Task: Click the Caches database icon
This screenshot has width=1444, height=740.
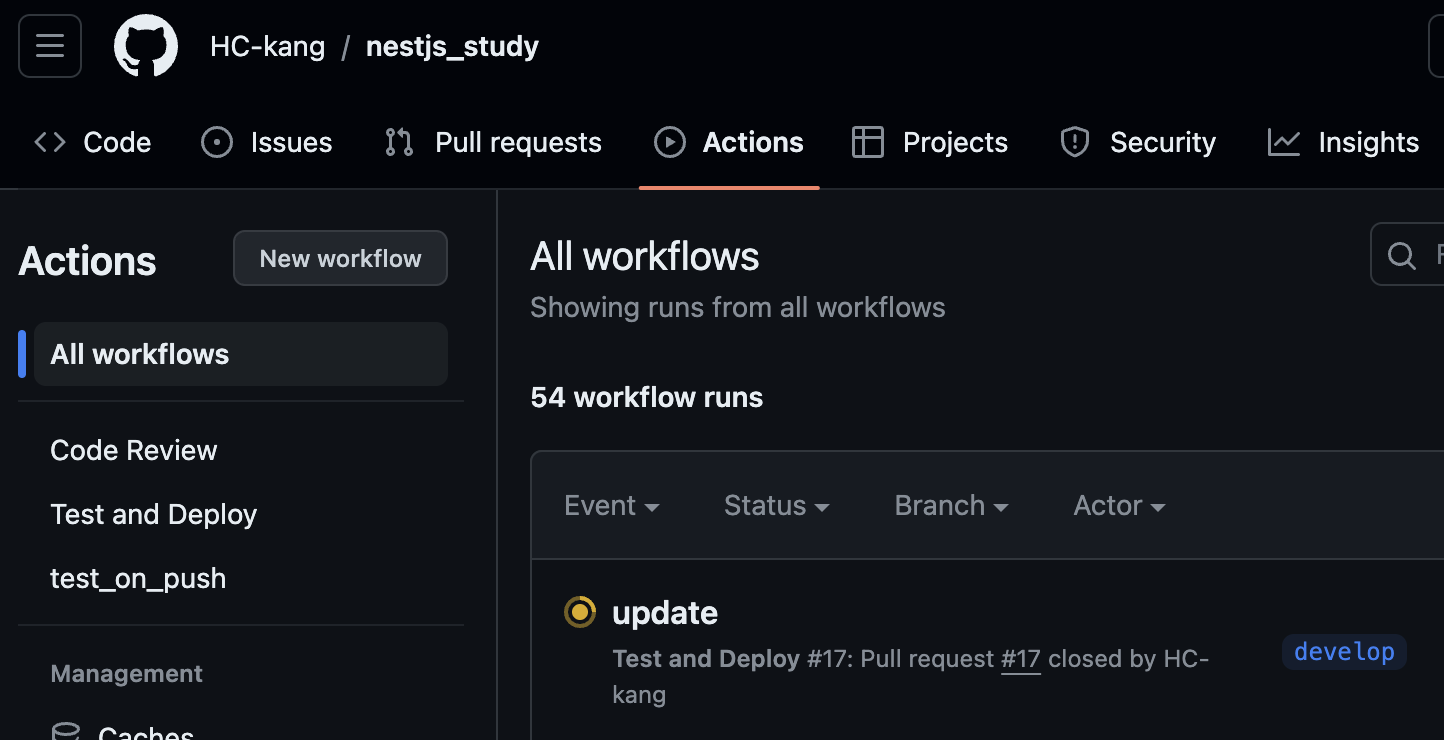Action: pyautogui.click(x=66, y=732)
